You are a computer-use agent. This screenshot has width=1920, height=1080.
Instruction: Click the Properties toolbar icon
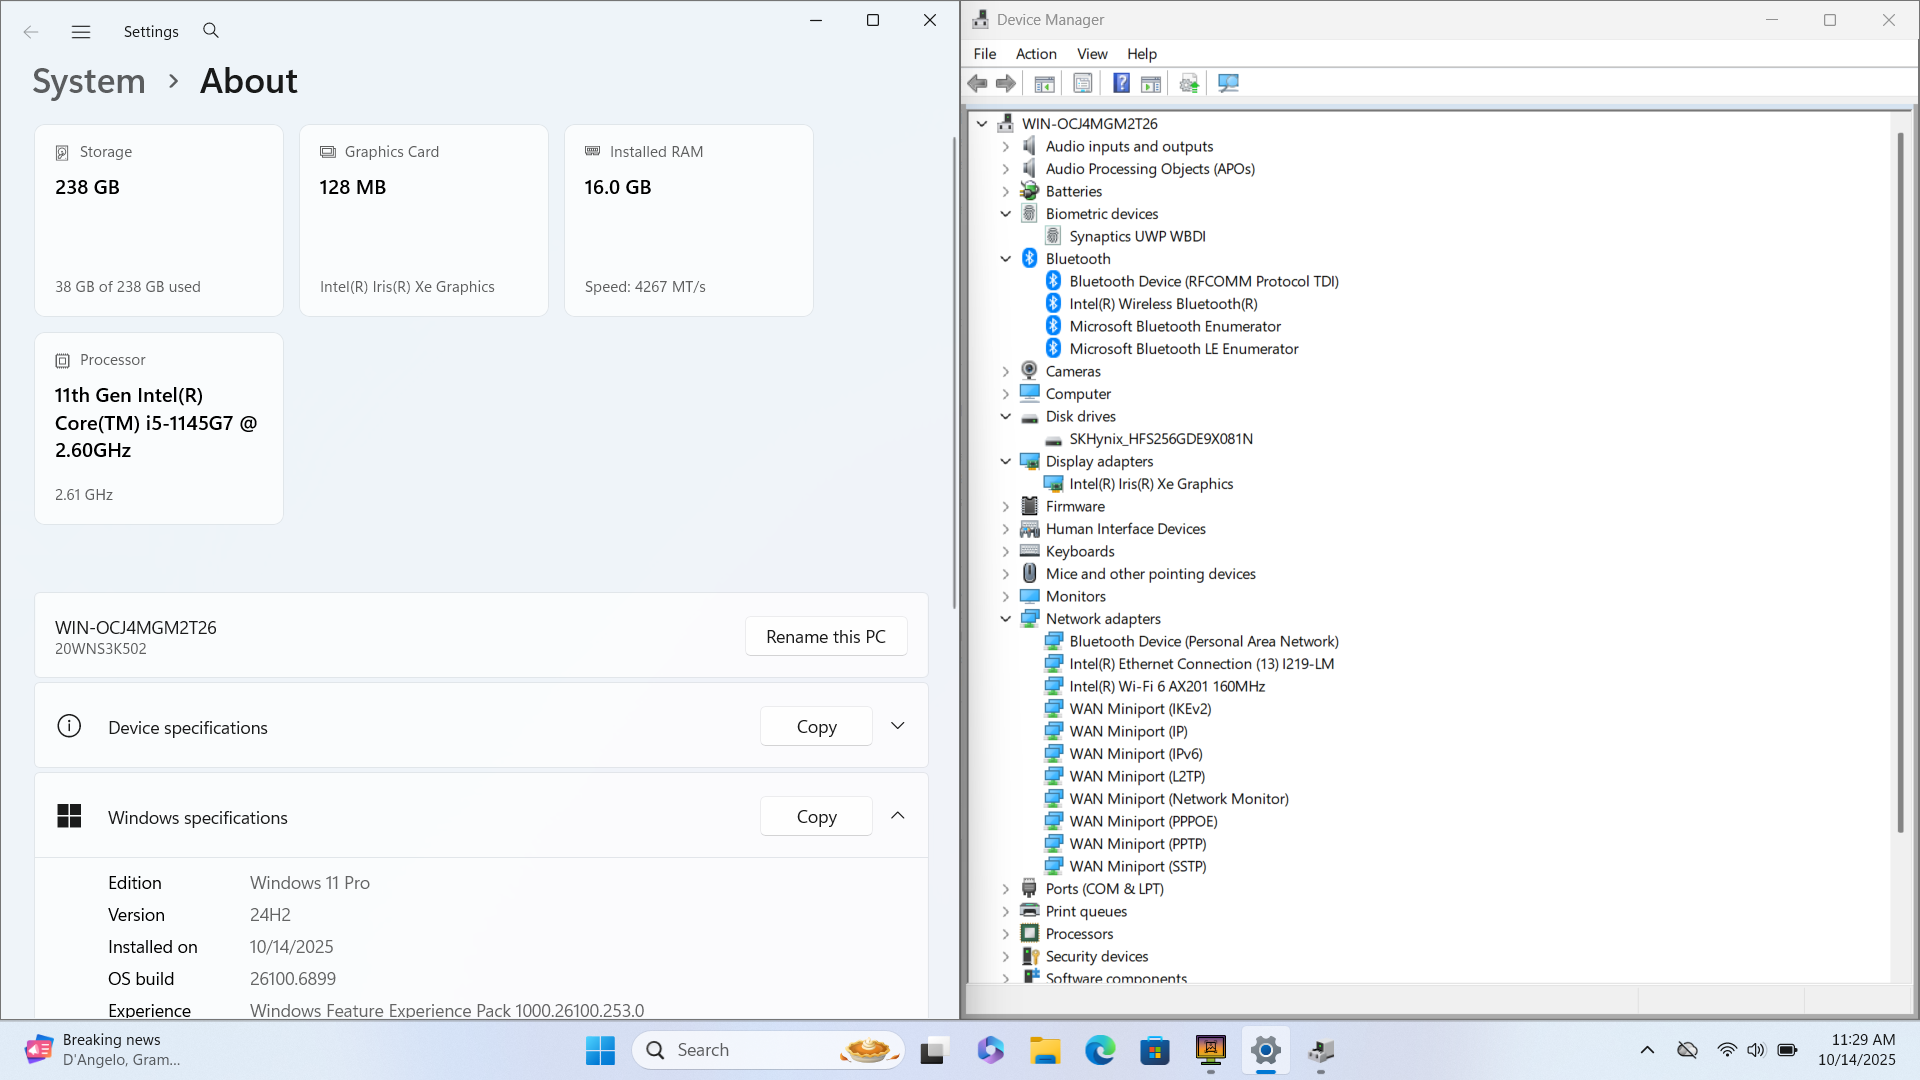pyautogui.click(x=1082, y=83)
